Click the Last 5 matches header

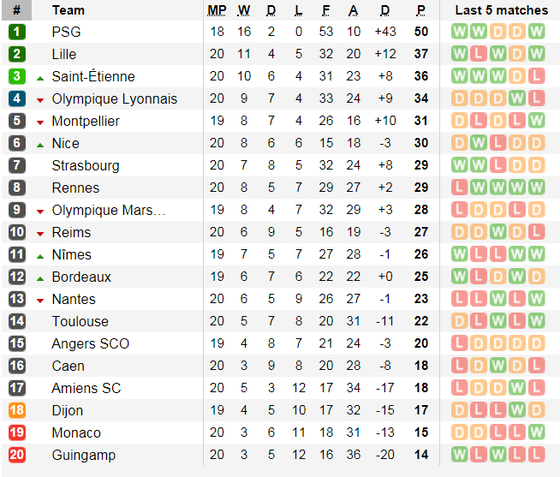(x=501, y=10)
